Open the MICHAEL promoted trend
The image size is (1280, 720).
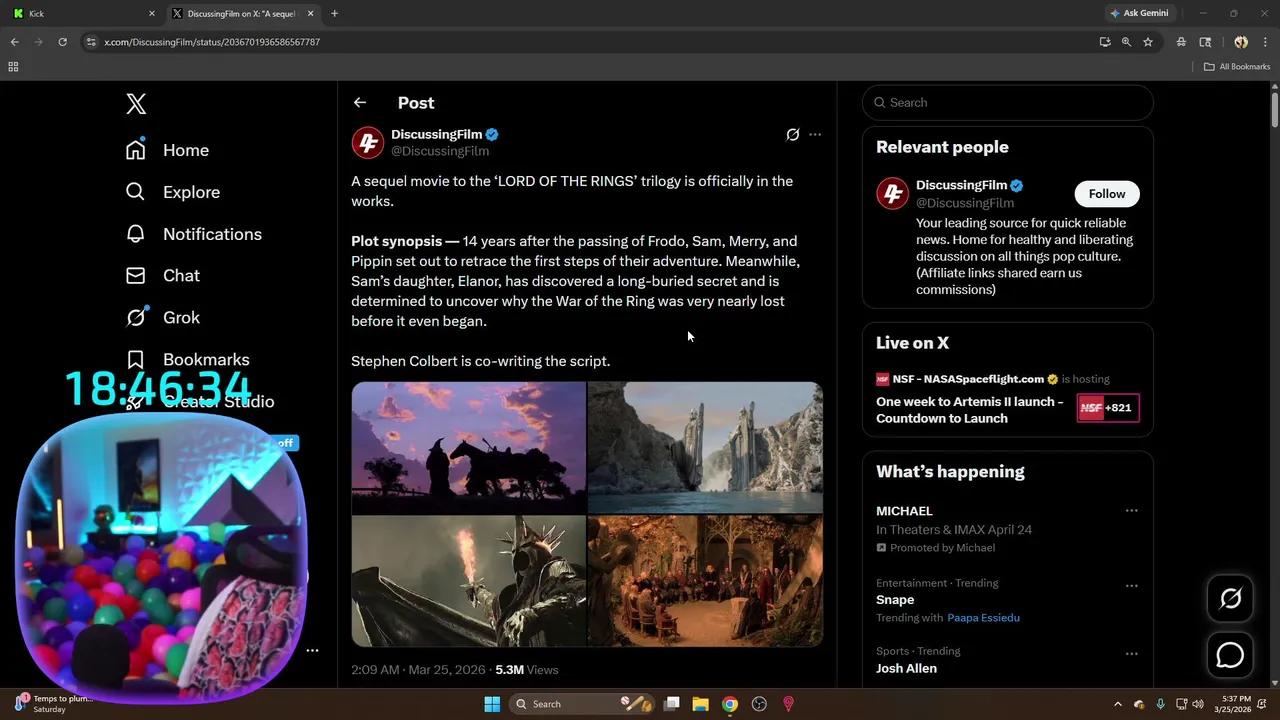pyautogui.click(x=904, y=511)
